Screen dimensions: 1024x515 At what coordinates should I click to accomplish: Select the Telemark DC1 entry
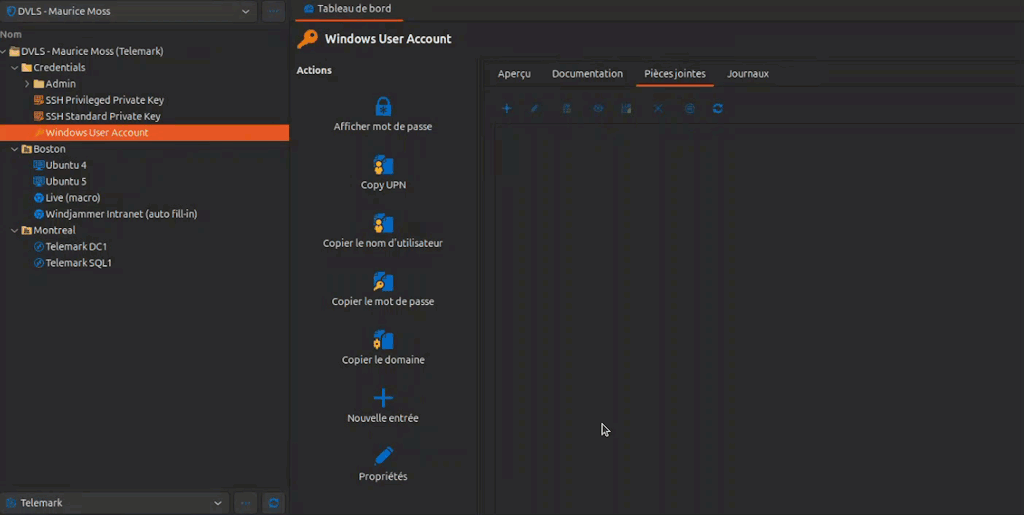76,247
